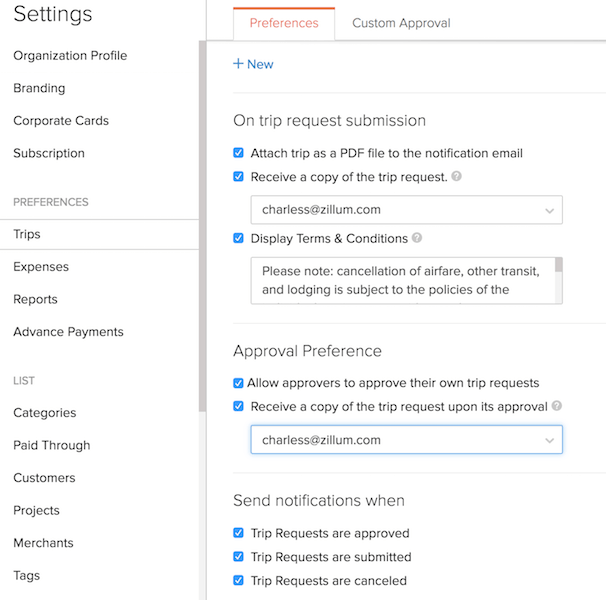Screen dimensions: 606x600
Task: Select Advance Payments preferences
Action: point(68,332)
